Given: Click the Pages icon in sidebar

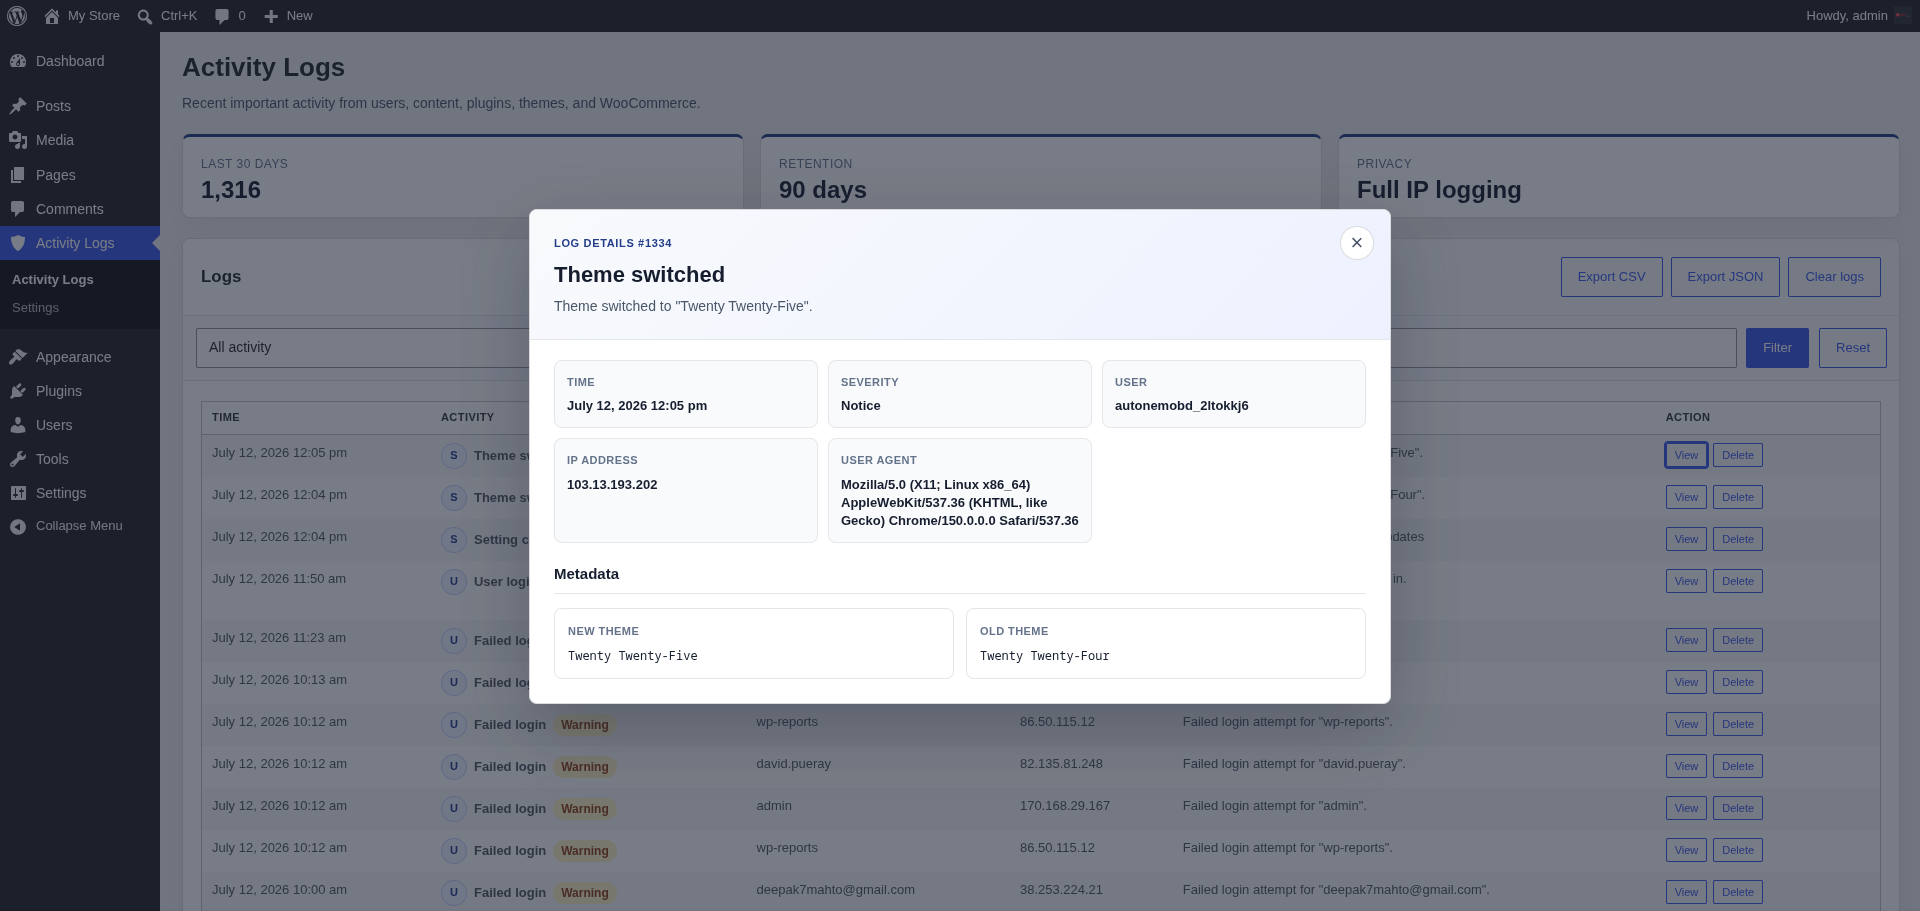Looking at the screenshot, I should [18, 175].
